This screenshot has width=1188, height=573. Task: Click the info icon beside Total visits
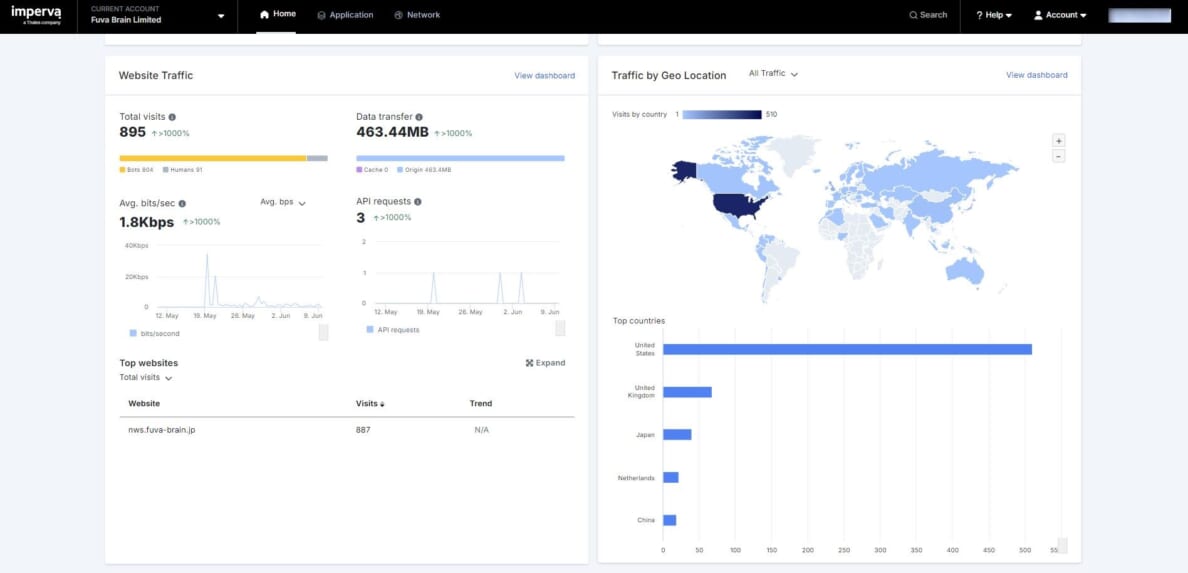[172, 117]
